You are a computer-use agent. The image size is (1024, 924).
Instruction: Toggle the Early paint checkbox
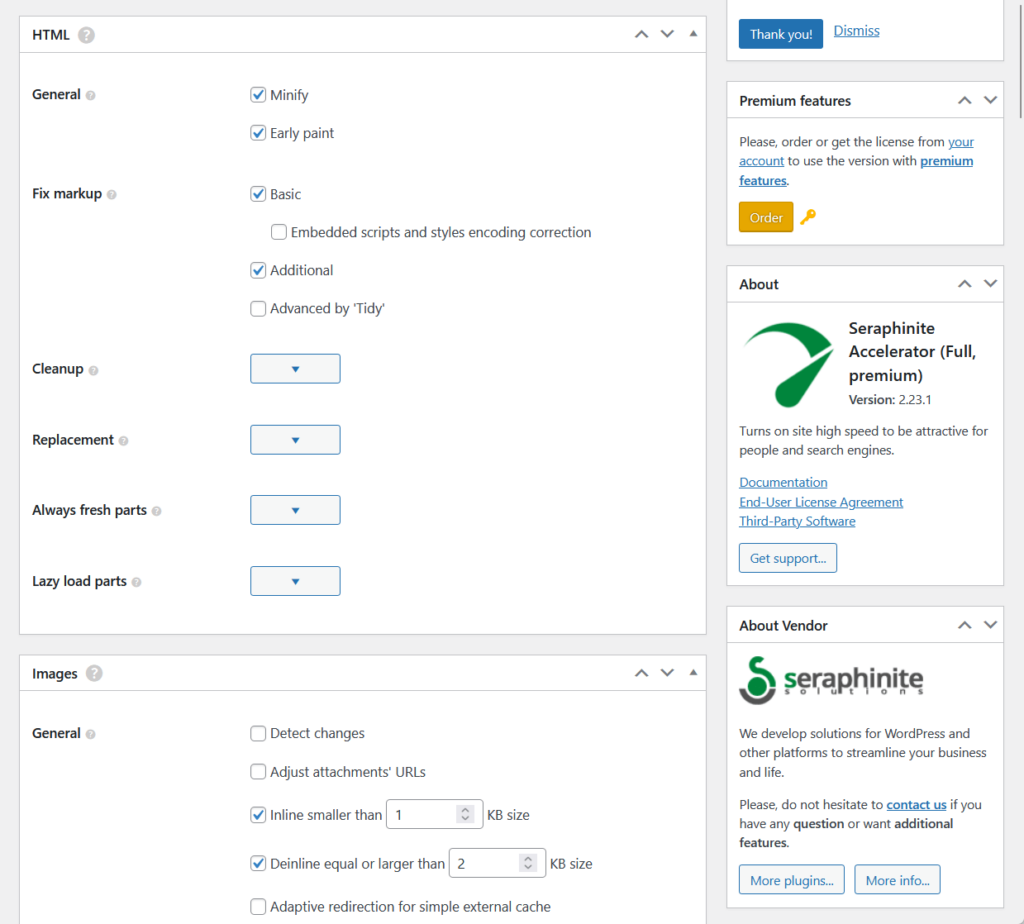[258, 133]
